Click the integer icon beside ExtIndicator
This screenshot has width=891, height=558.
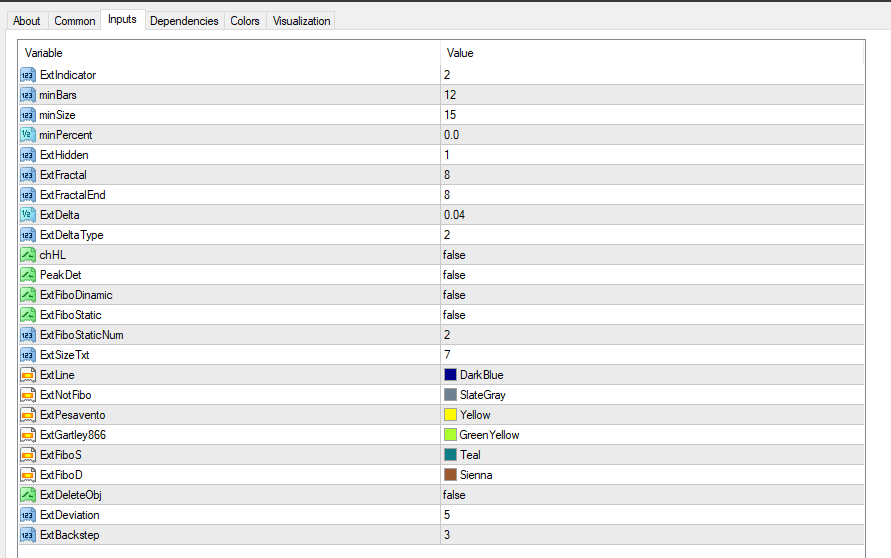[x=28, y=75]
